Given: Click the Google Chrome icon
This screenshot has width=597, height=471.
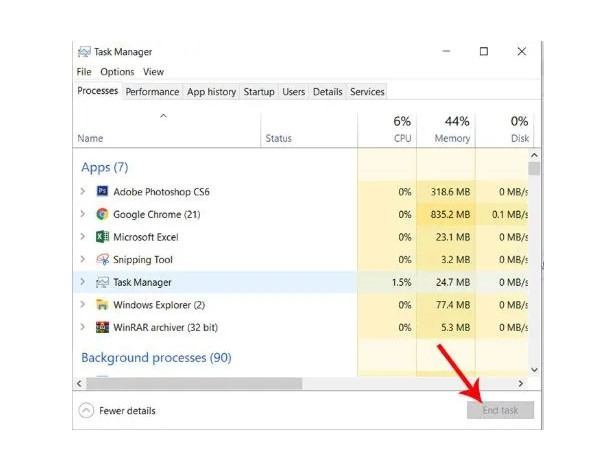Looking at the screenshot, I should point(102,214).
